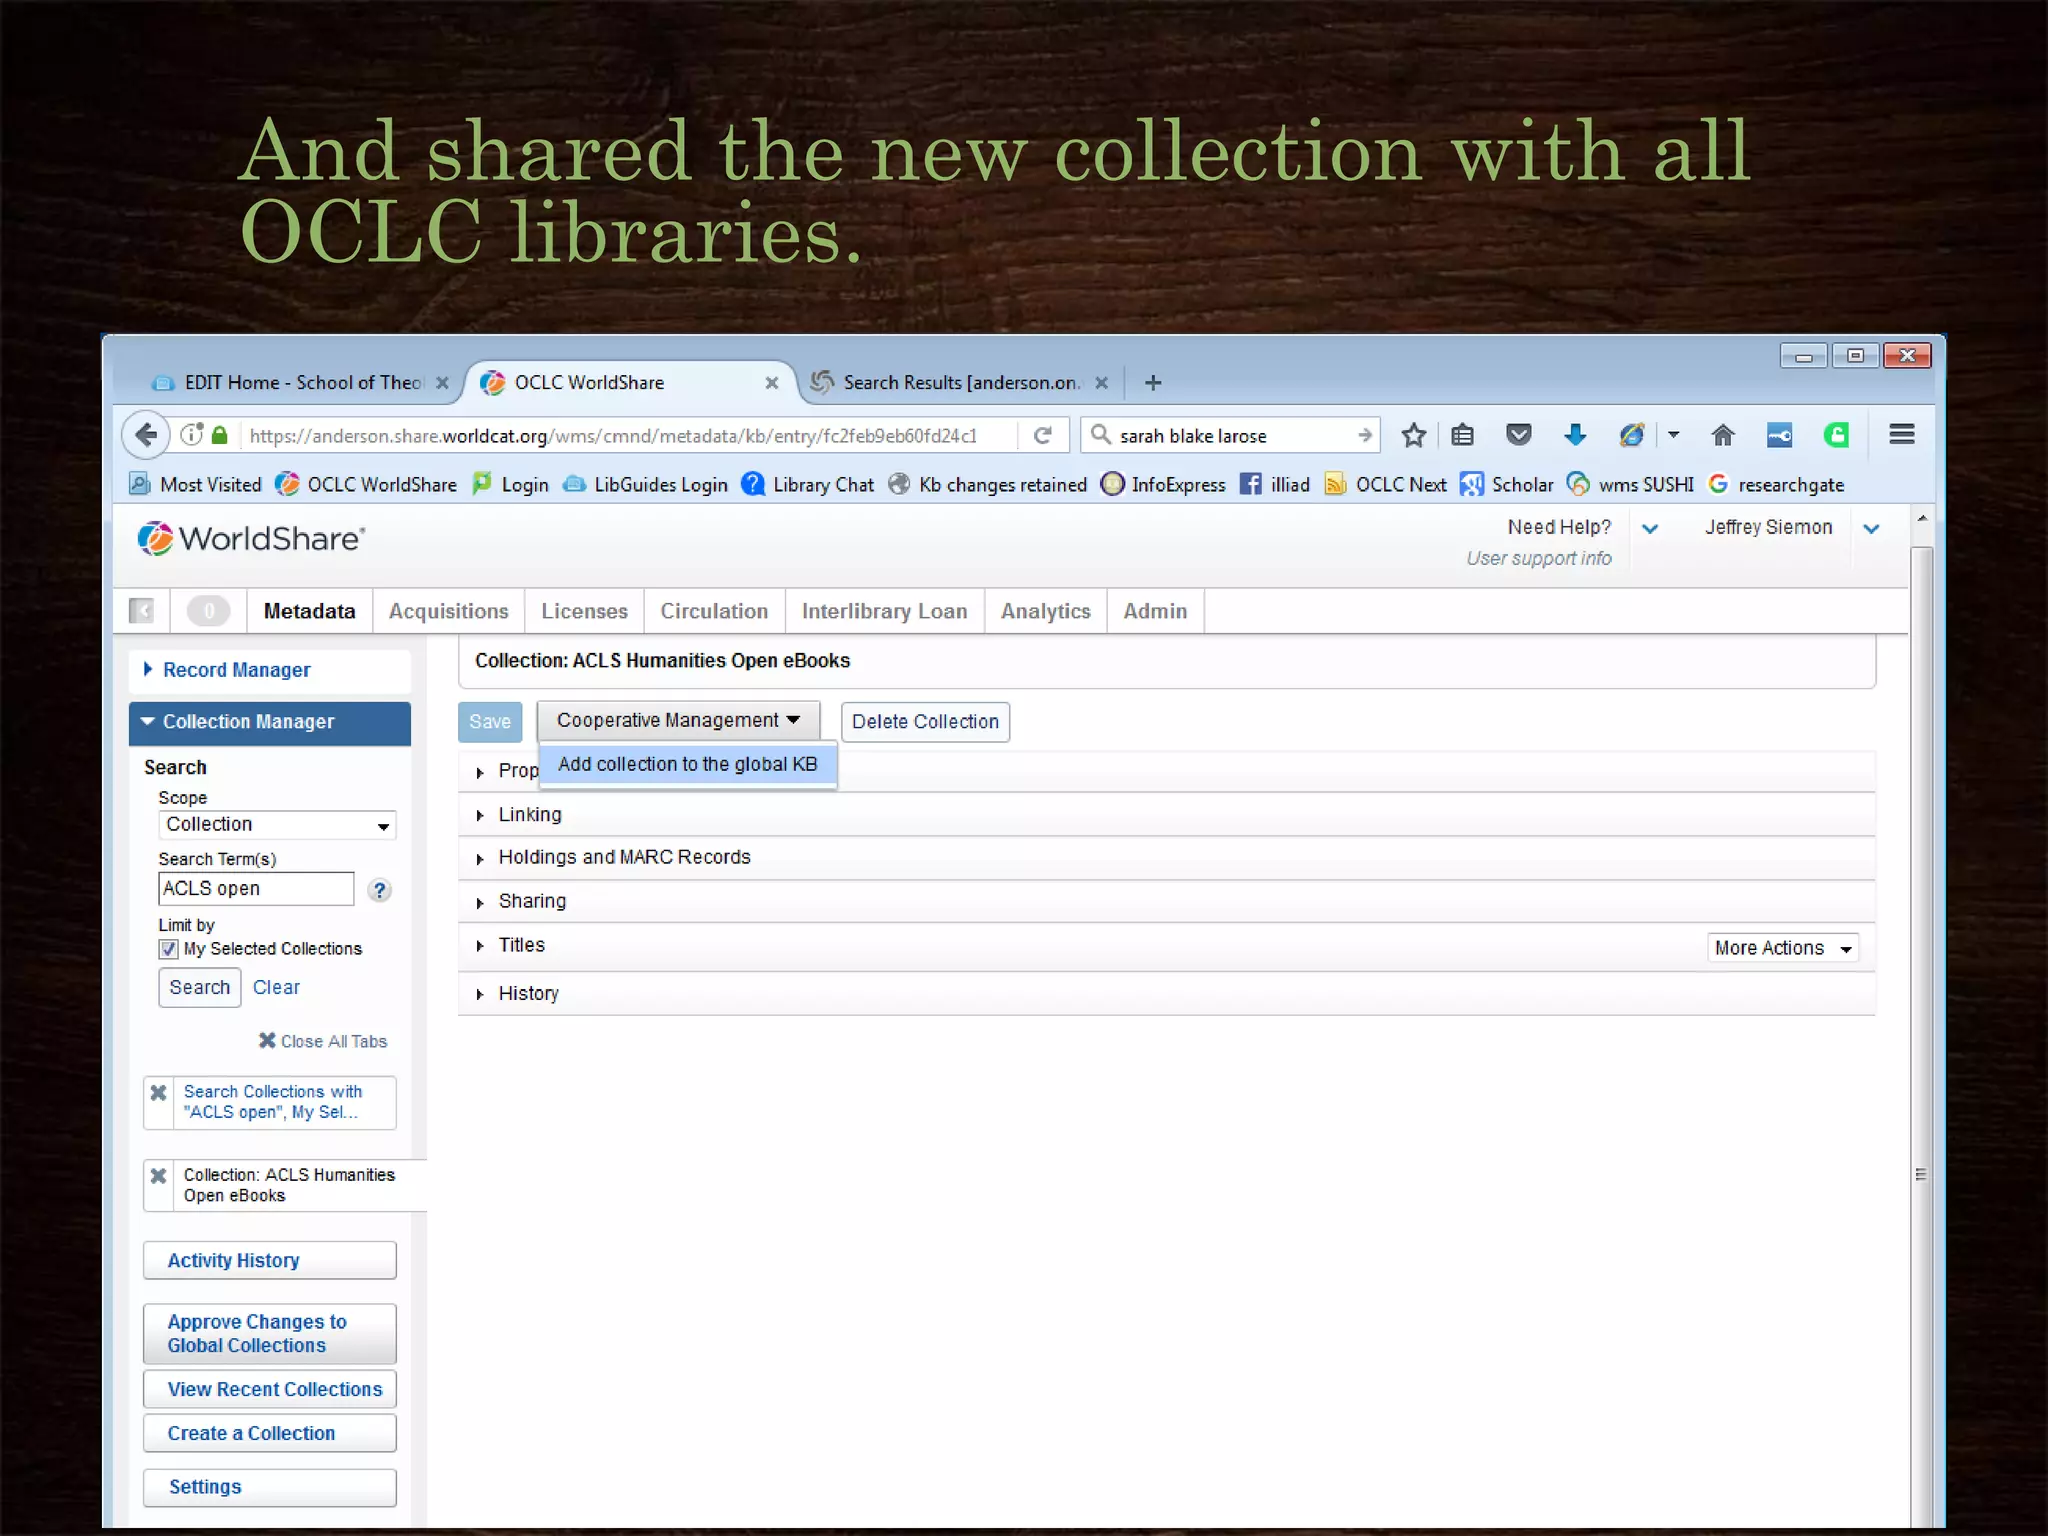Image resolution: width=2048 pixels, height=1536 pixels.
Task: Close the Search Results tab
Action: tap(1101, 382)
